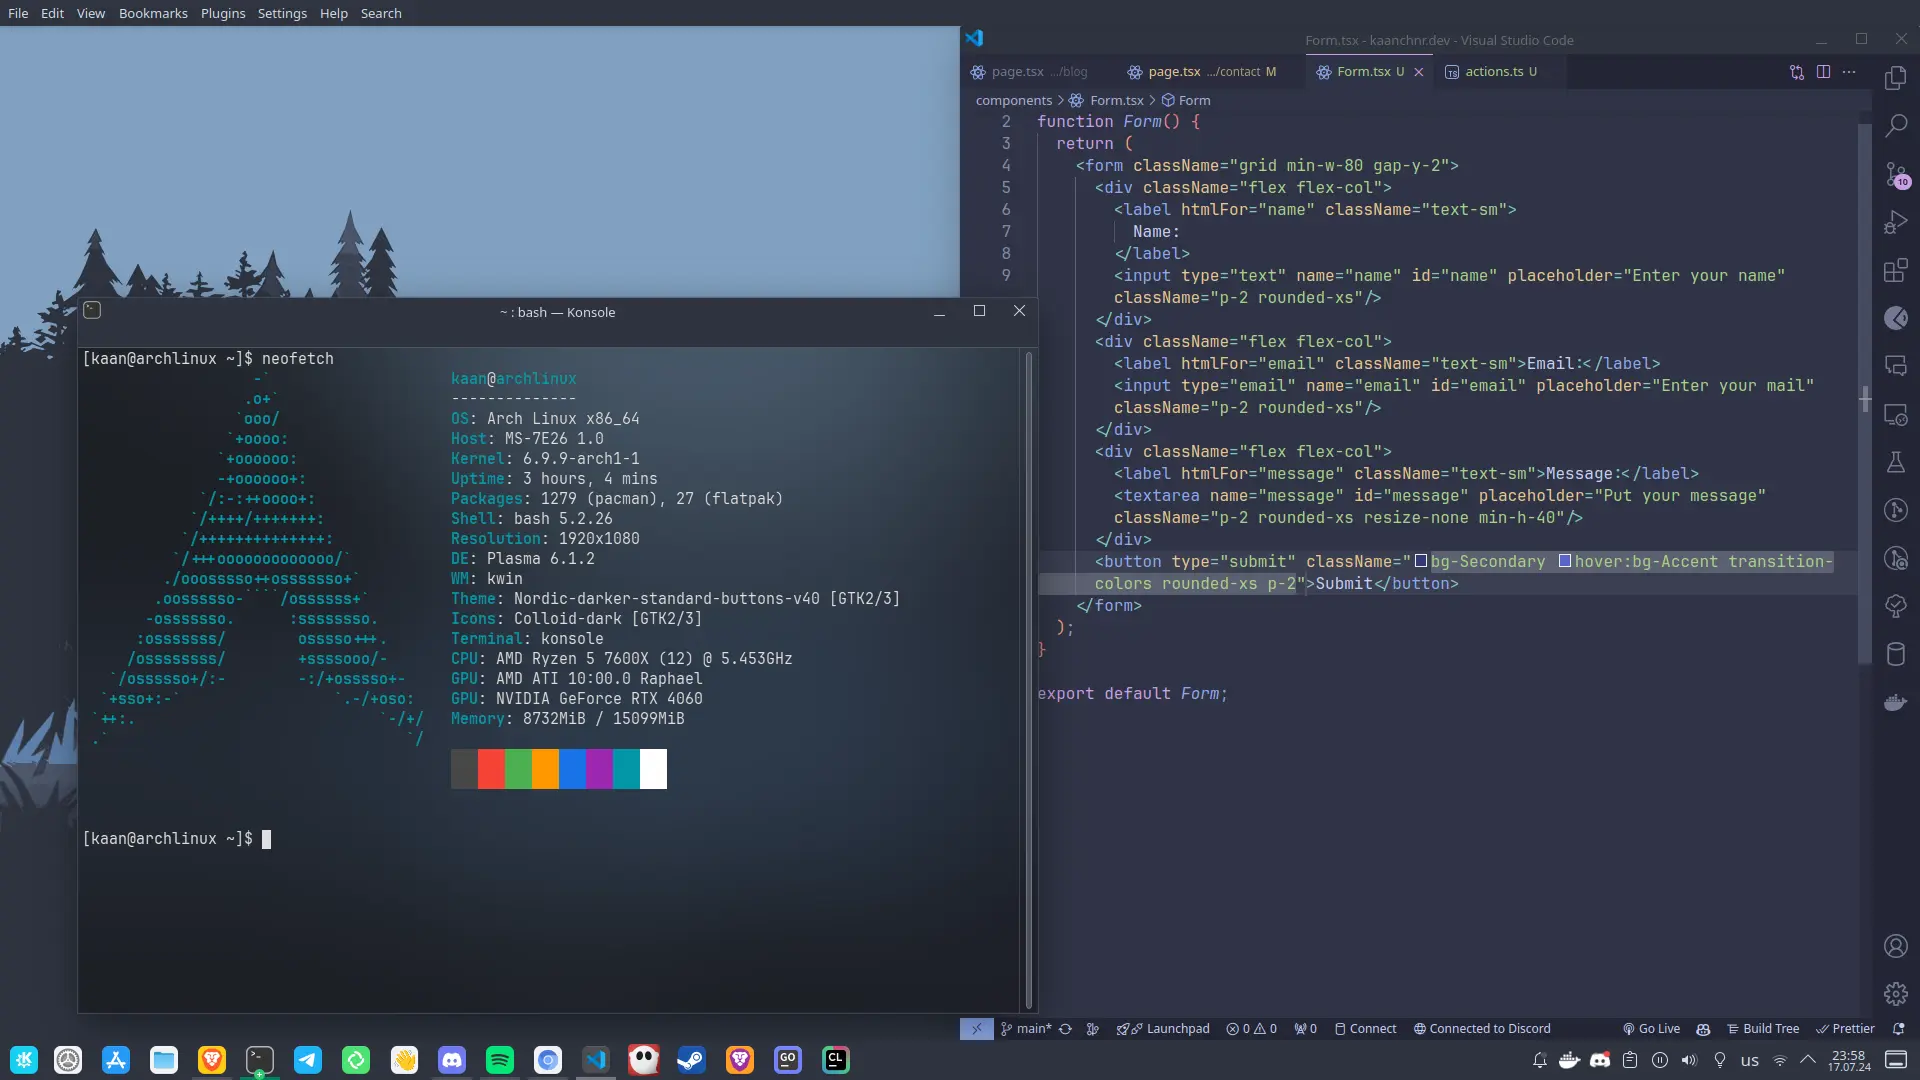Open CLion from the taskbar

[x=836, y=1060]
